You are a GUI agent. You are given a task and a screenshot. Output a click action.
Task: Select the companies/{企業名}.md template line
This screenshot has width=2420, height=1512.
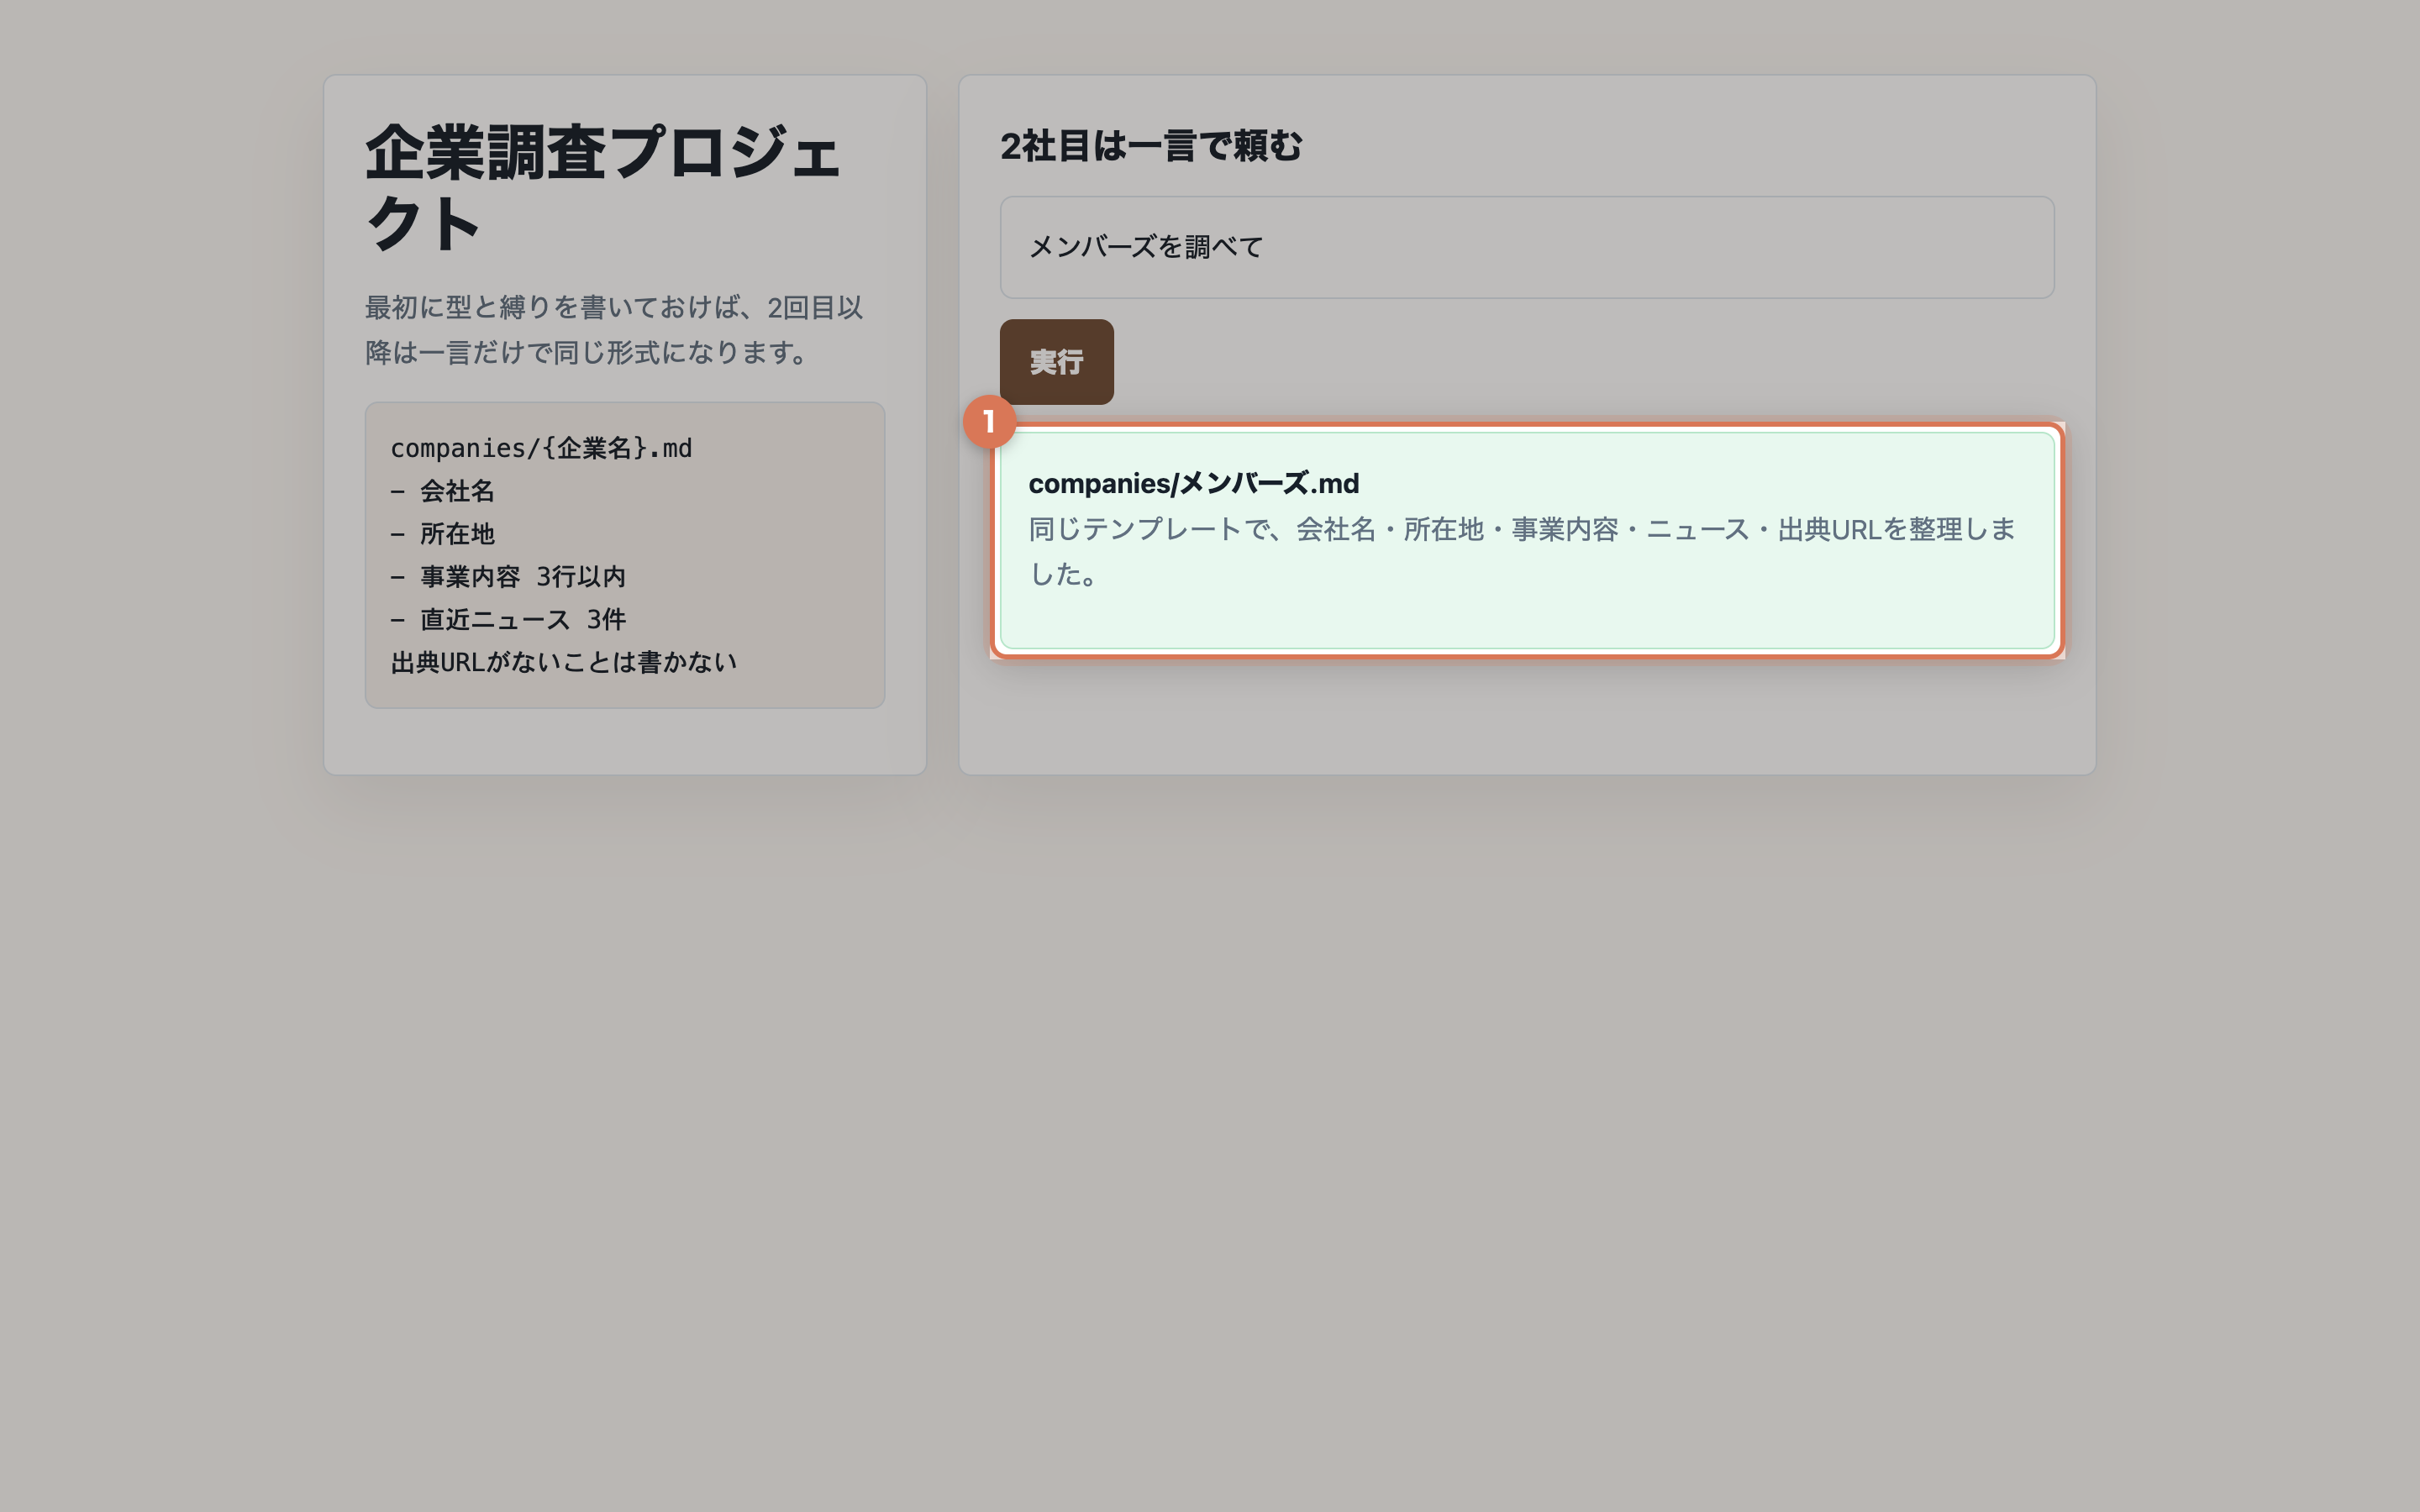point(541,448)
